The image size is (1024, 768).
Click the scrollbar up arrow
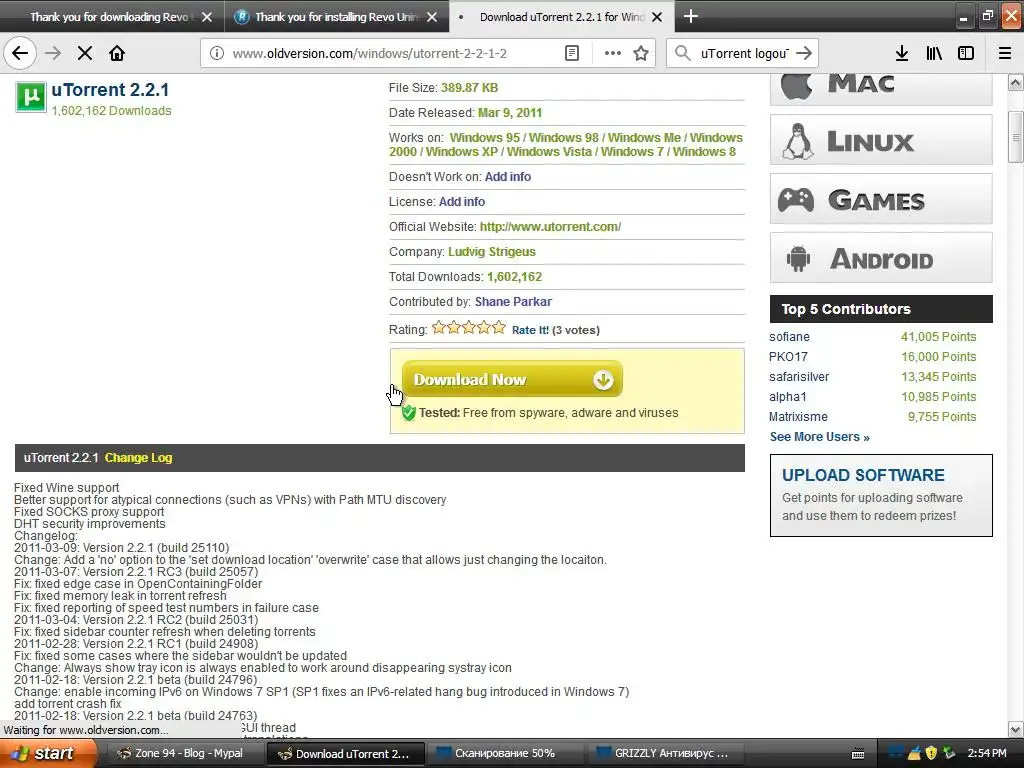(1015, 83)
